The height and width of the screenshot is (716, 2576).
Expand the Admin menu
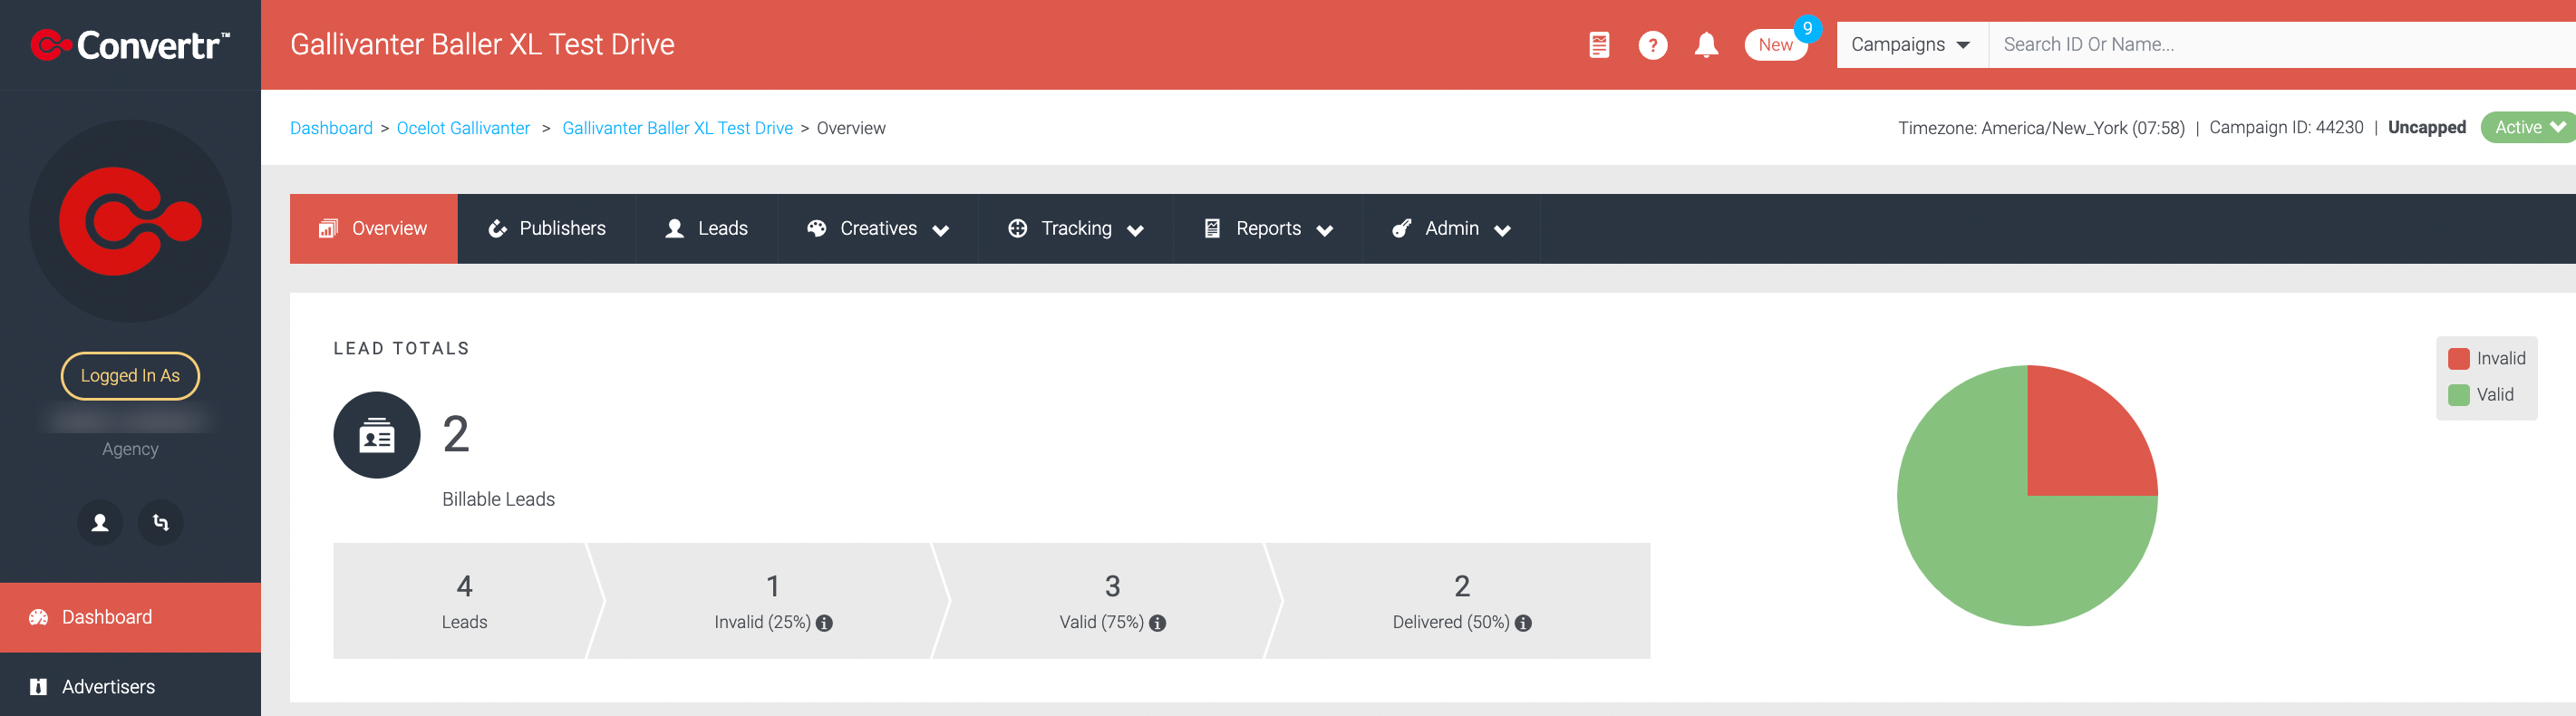point(1450,228)
